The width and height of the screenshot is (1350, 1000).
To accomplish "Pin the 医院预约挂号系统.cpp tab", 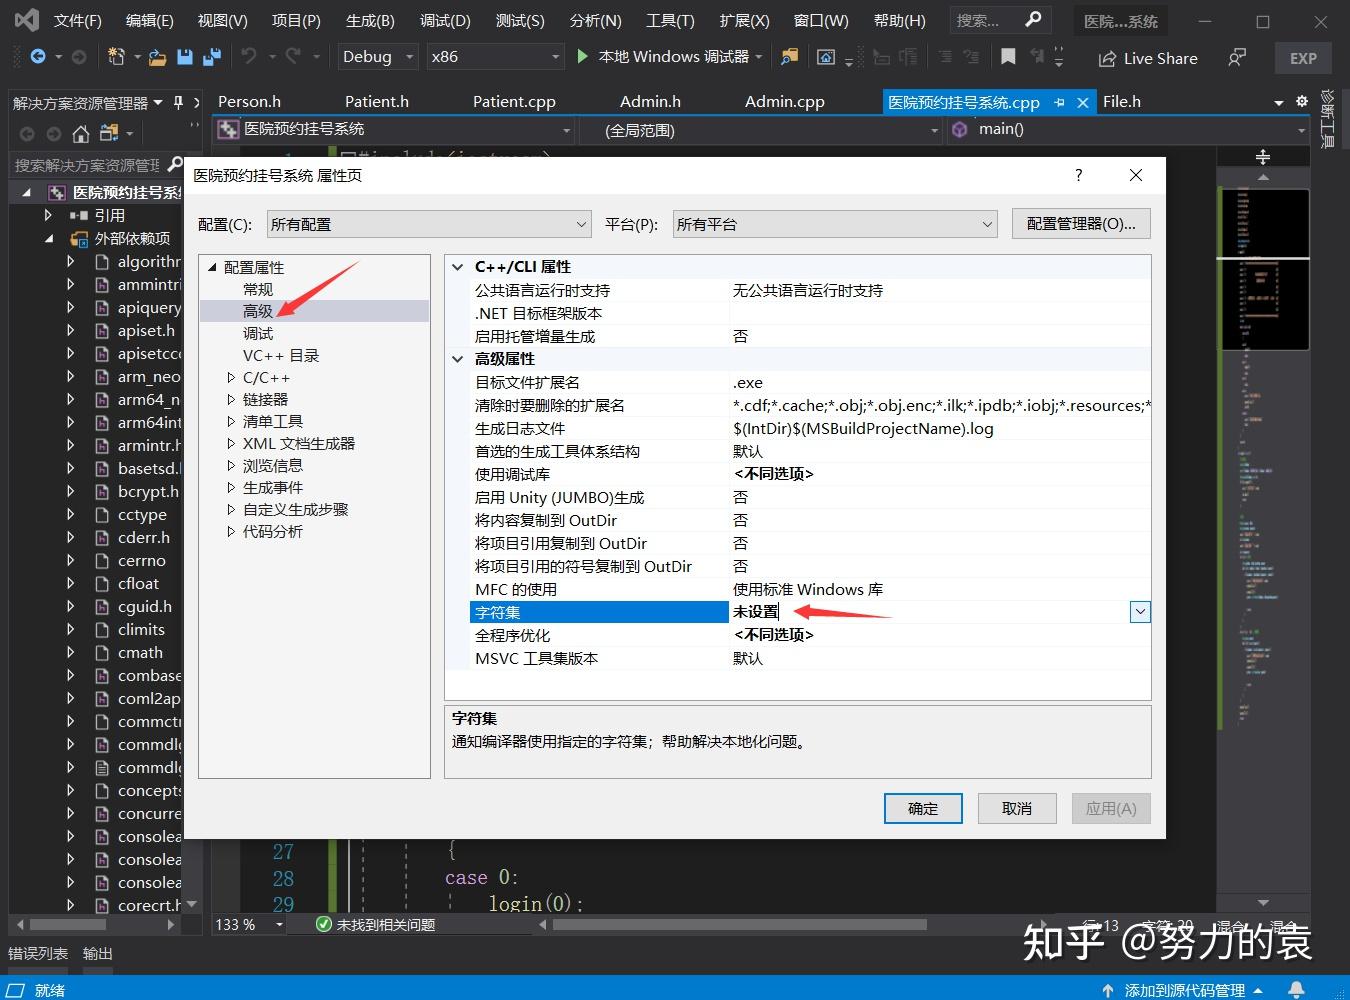I will tap(1059, 102).
